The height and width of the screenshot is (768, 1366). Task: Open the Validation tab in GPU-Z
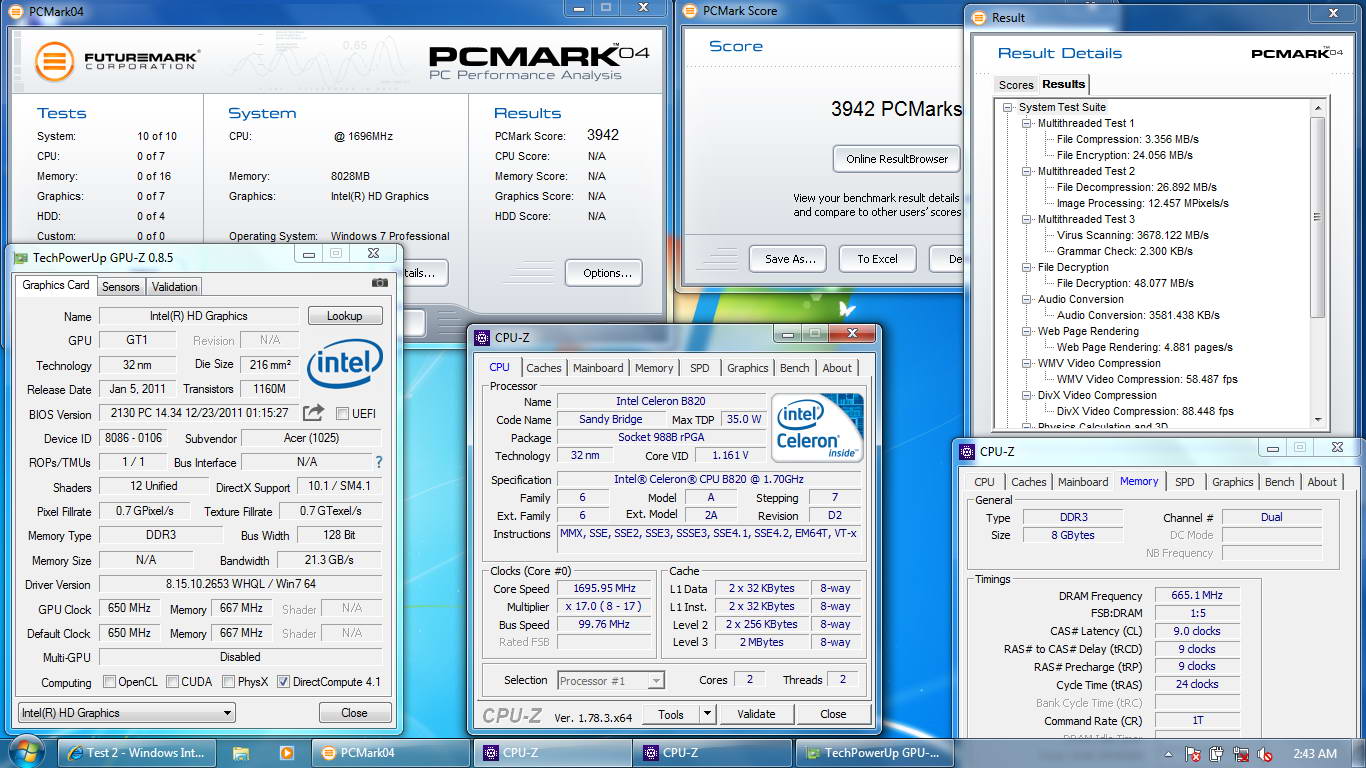[175, 287]
